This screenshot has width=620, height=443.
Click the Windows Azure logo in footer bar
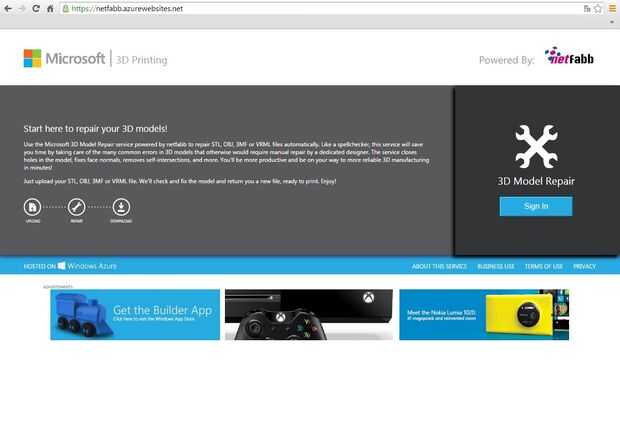pos(87,266)
